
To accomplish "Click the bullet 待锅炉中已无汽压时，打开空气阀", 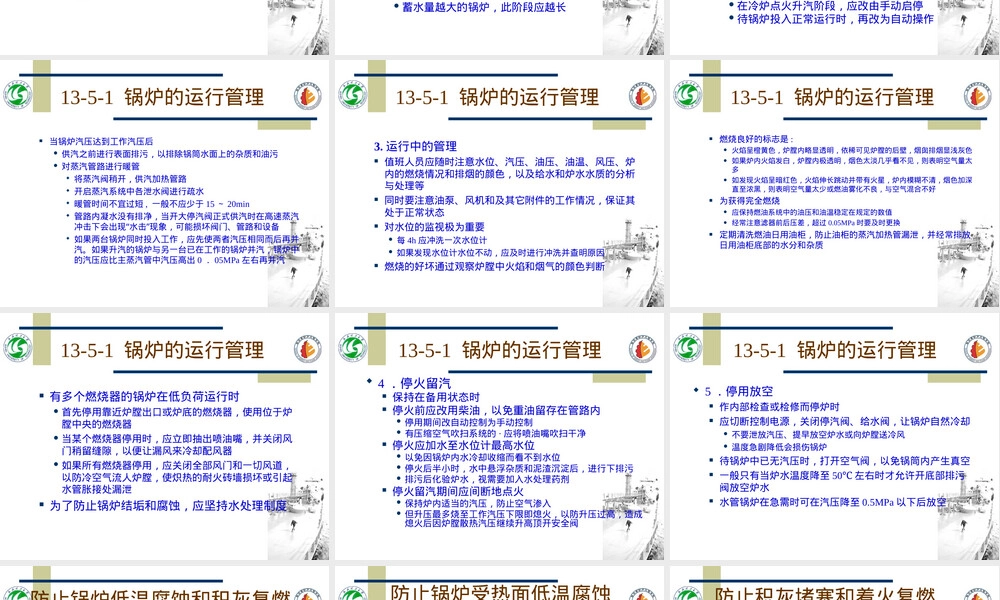I will click(845, 460).
